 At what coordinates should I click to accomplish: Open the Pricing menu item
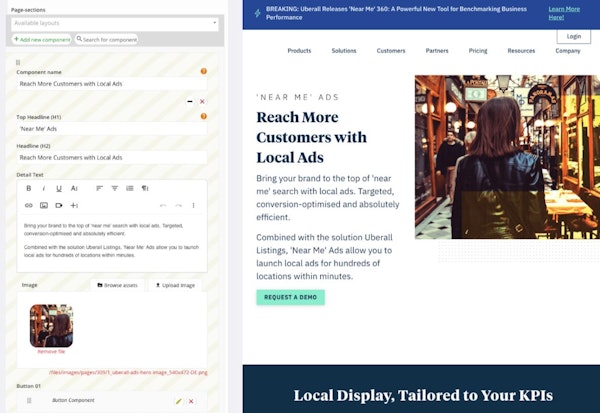tap(478, 51)
